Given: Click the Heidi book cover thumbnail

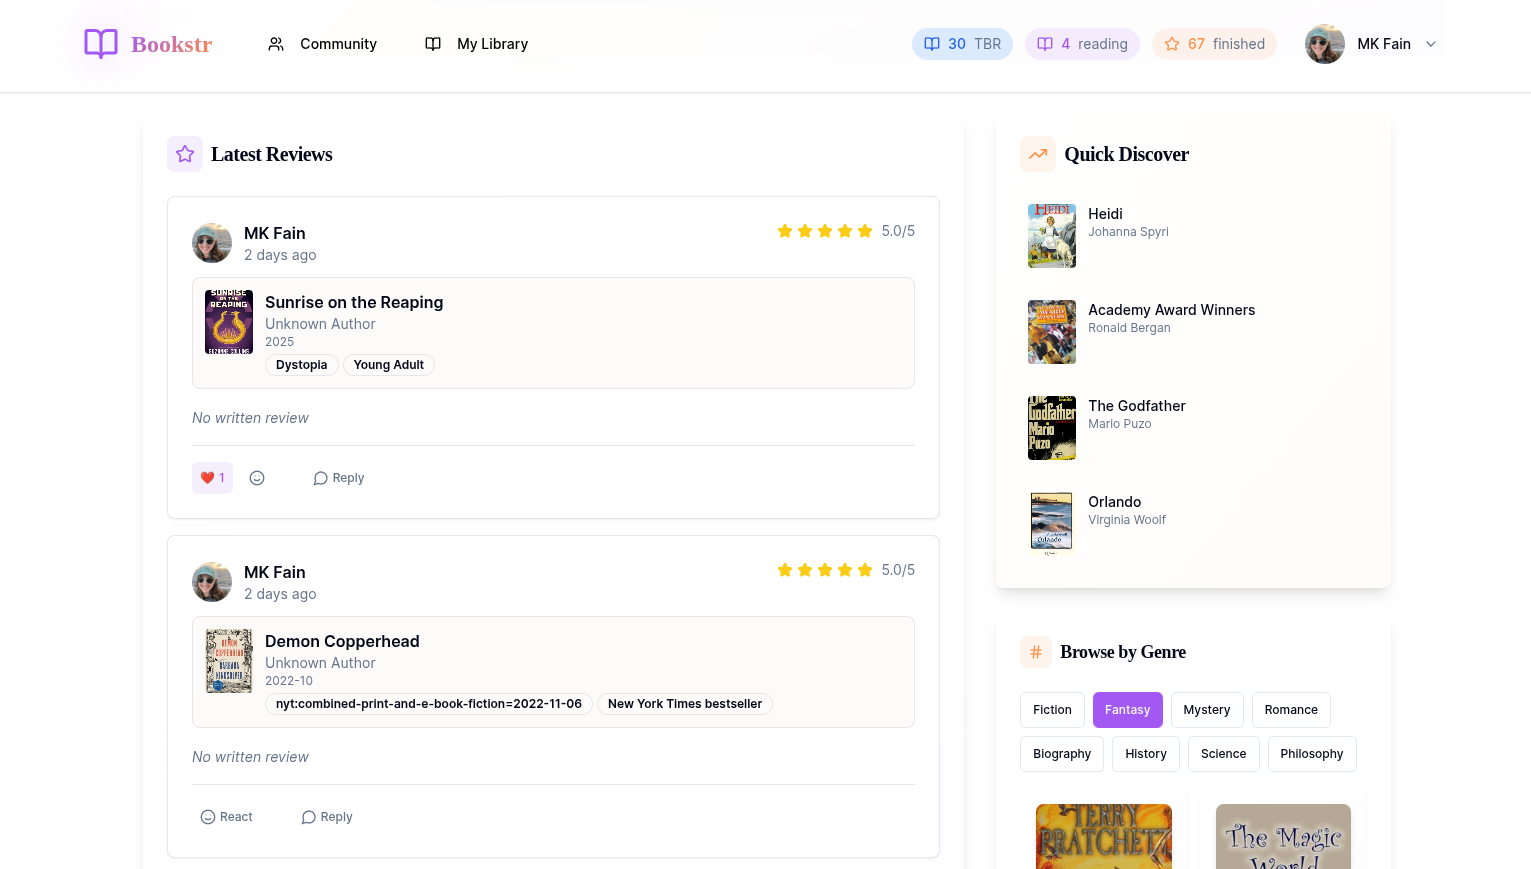Looking at the screenshot, I should coord(1051,235).
